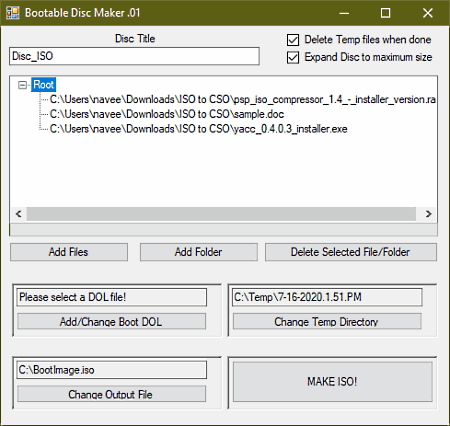Screen dimensions: 450x426
Task: Maximize the Bootable Disc Maker window
Action: click(386, 13)
